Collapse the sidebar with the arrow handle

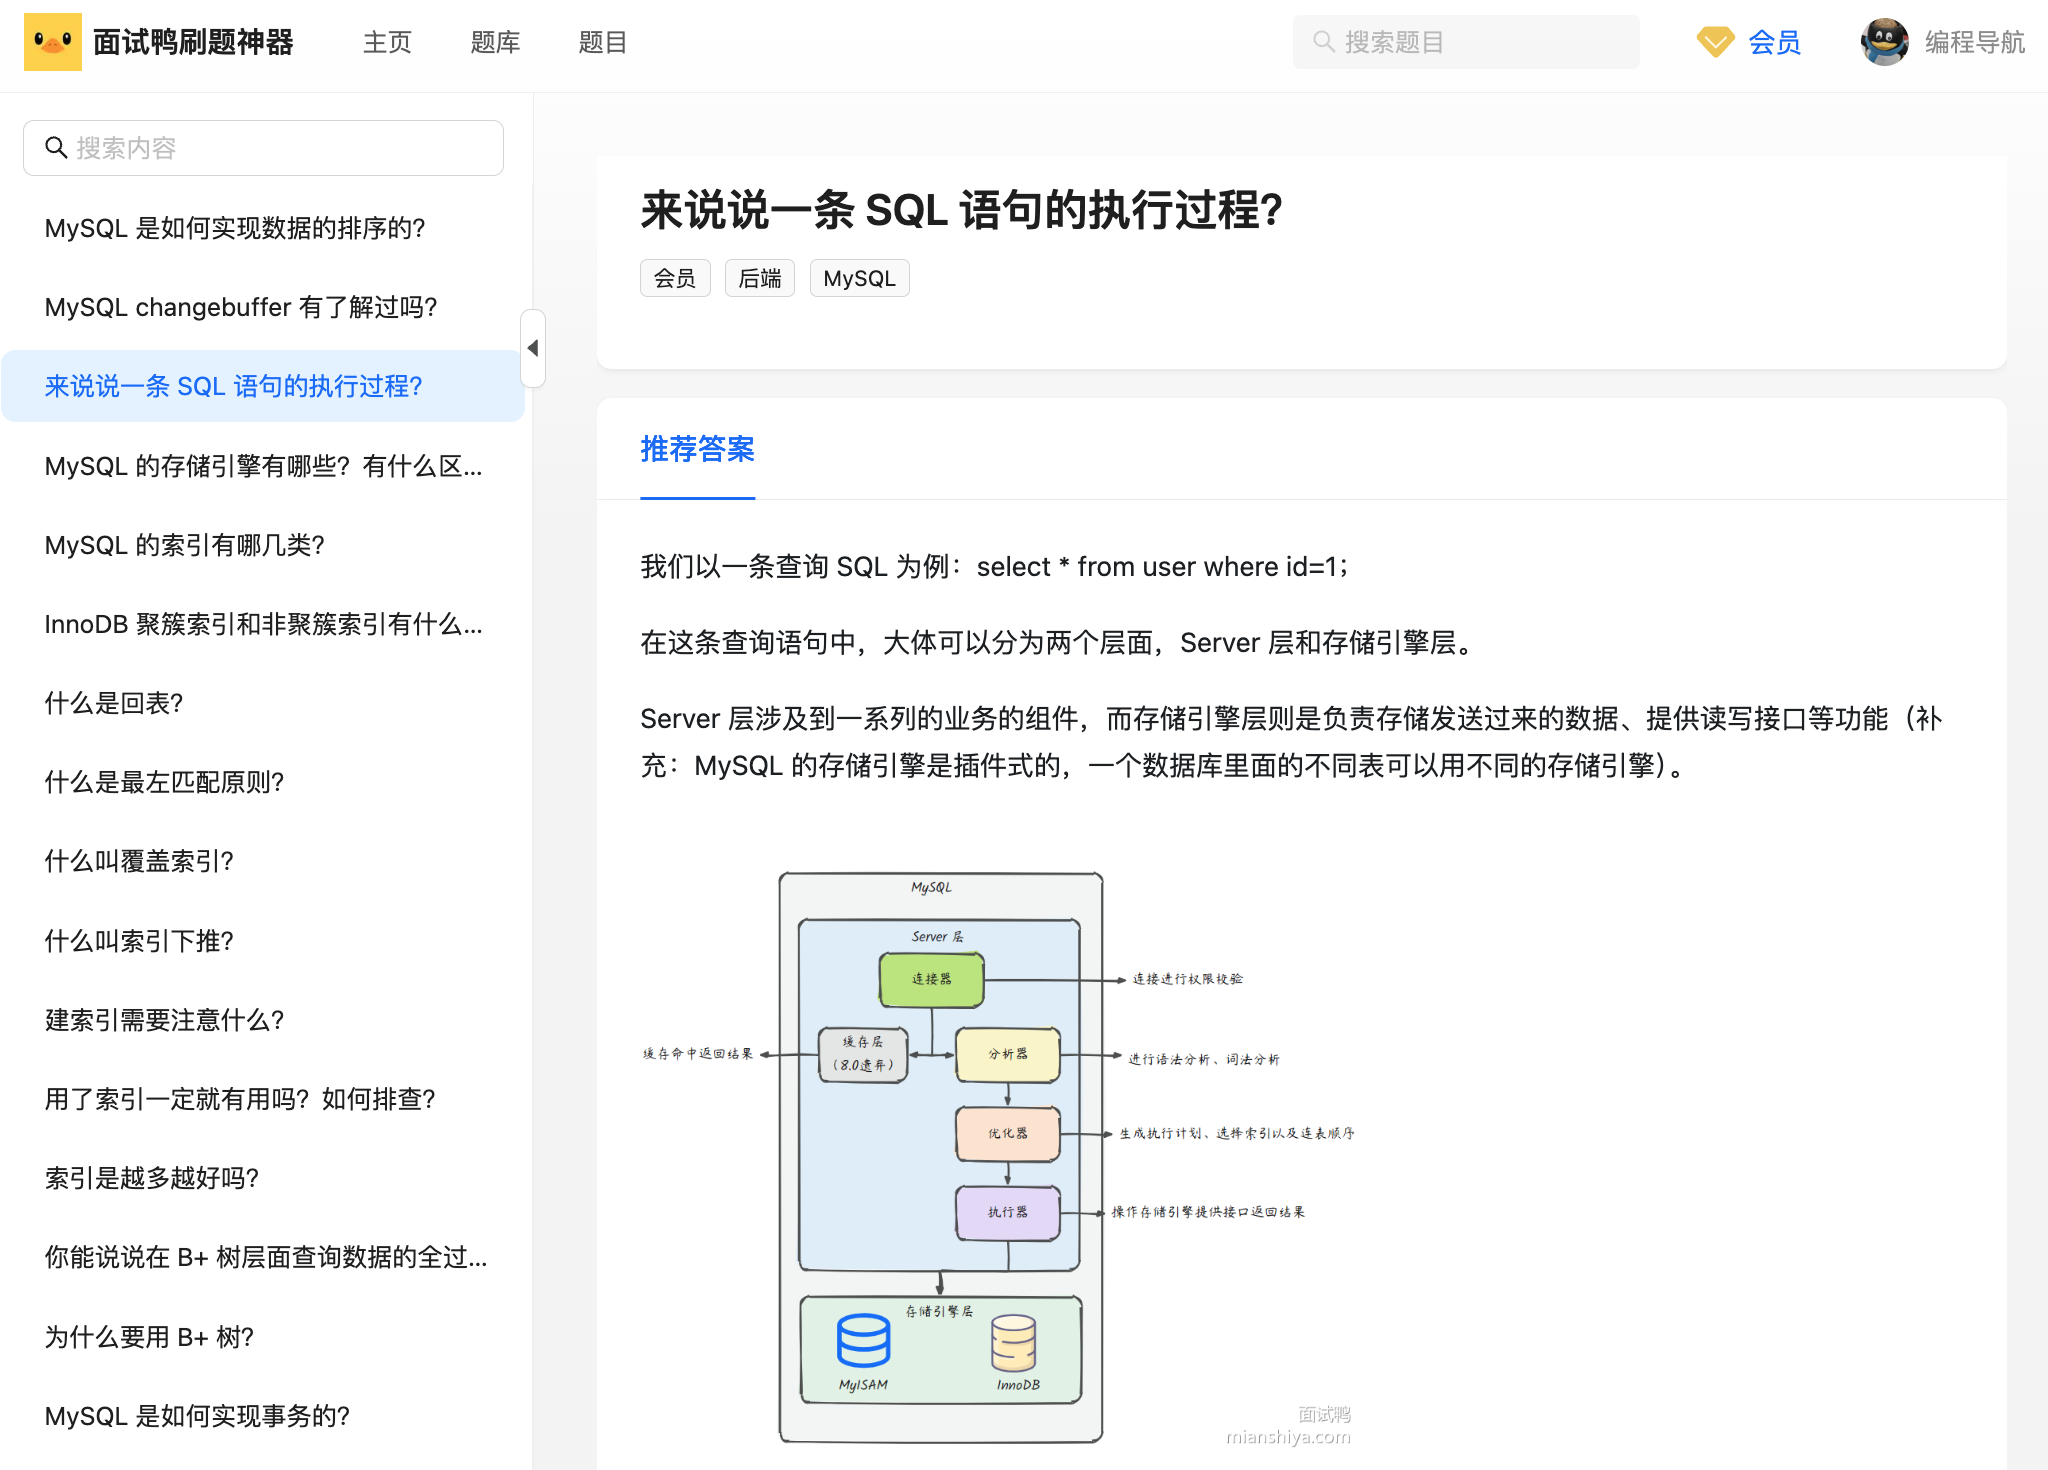(533, 348)
